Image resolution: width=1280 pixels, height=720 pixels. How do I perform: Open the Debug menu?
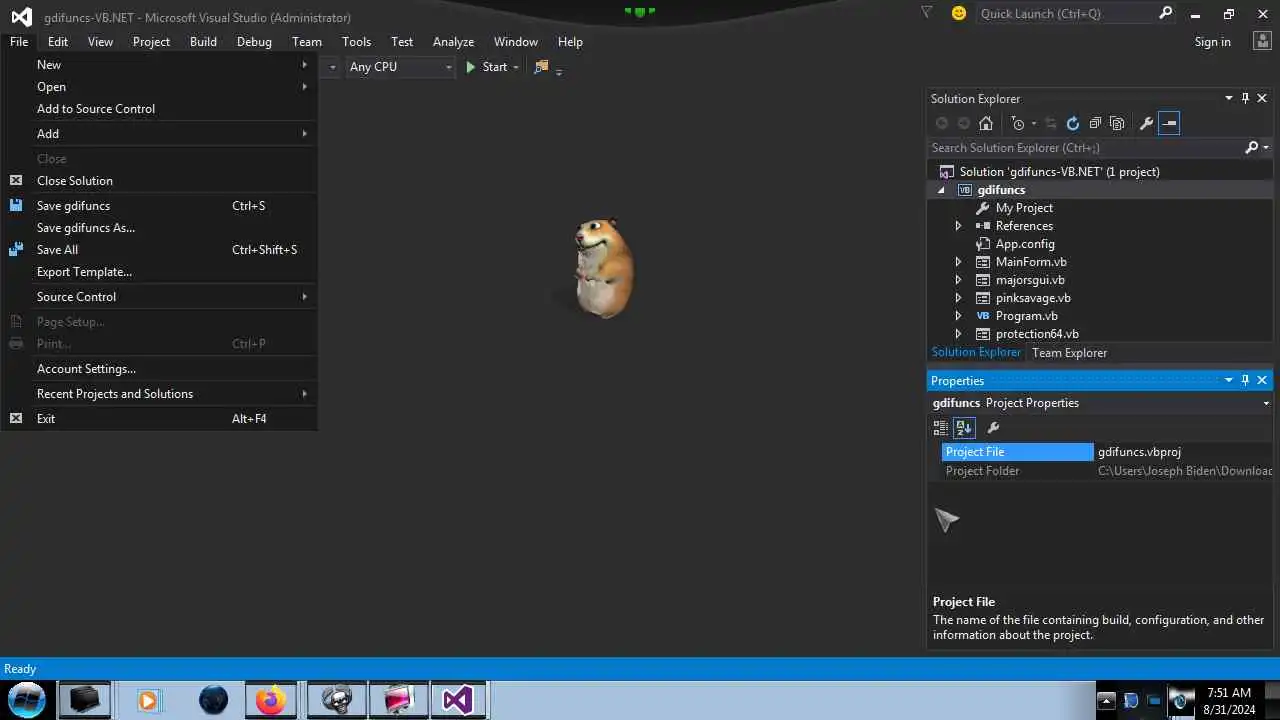pyautogui.click(x=254, y=41)
